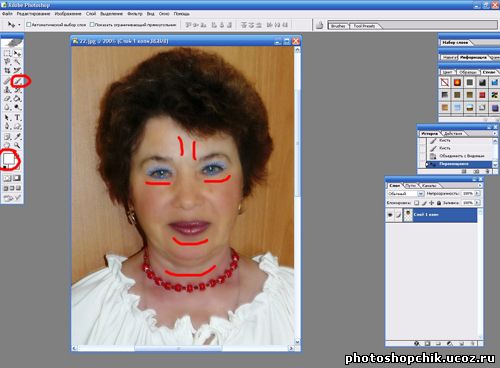The height and width of the screenshot is (368, 500).
Task: Open the Фильтр menu
Action: pyautogui.click(x=135, y=14)
